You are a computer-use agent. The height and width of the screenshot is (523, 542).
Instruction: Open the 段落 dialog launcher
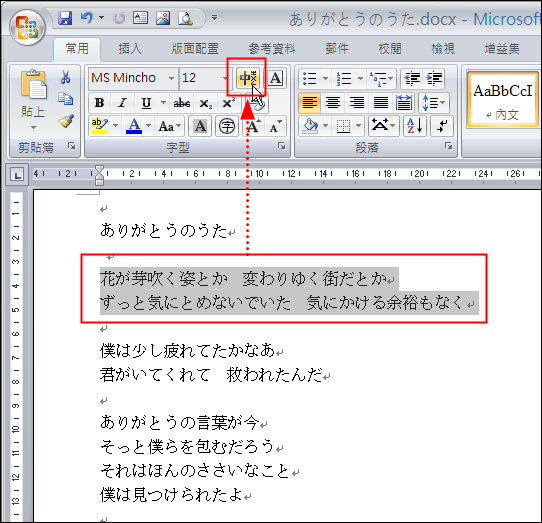point(449,146)
